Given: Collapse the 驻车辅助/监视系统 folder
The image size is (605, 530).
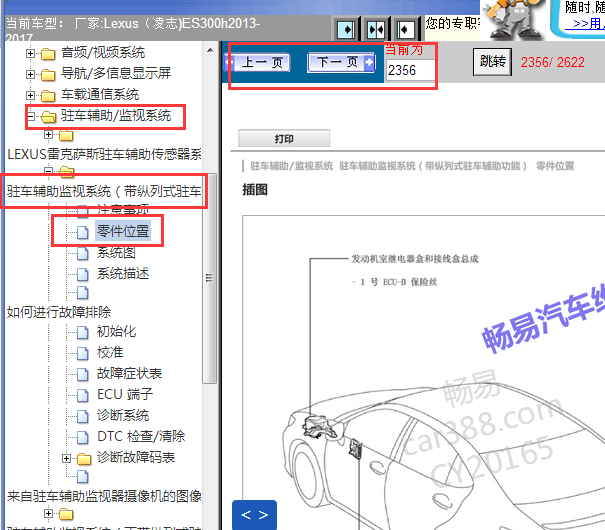Looking at the screenshot, I should (x=30, y=116).
